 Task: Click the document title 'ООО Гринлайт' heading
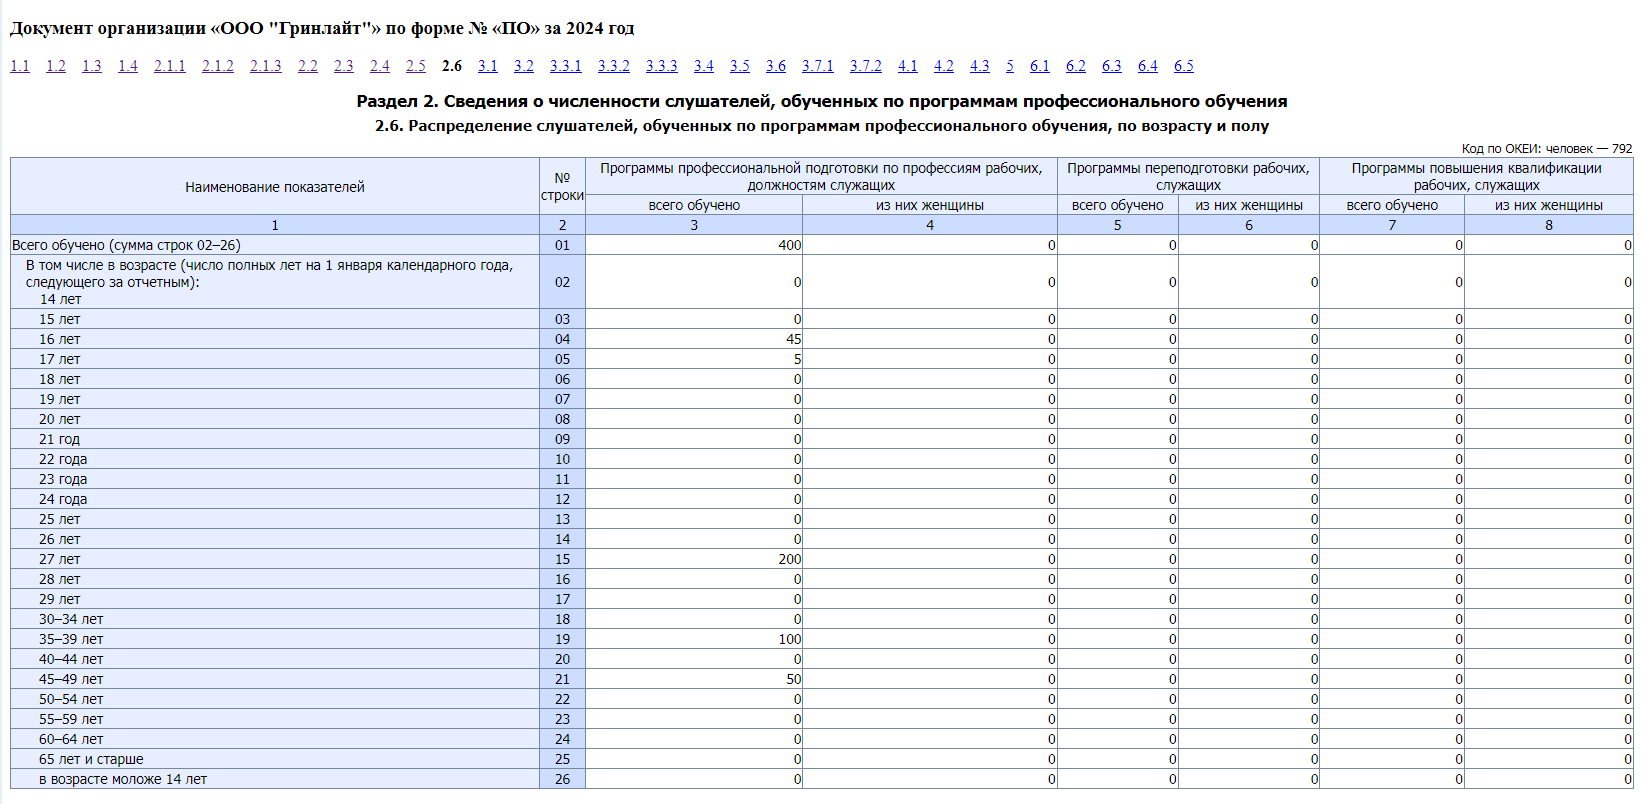click(322, 28)
